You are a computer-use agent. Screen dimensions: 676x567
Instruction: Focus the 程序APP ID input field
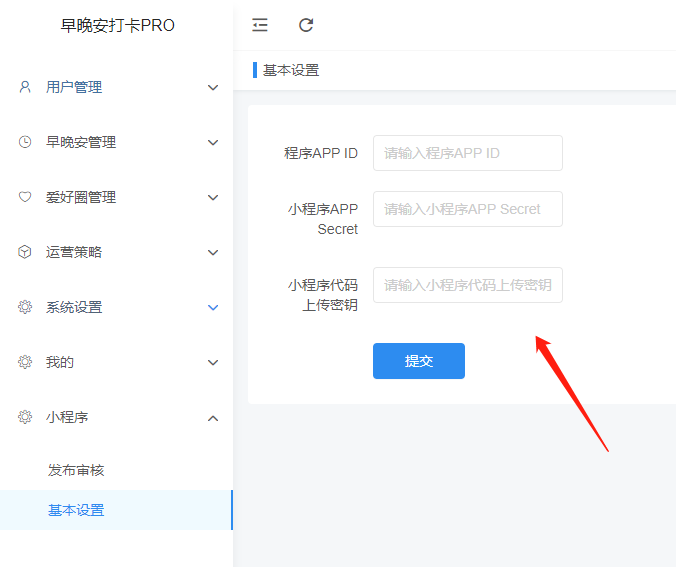(468, 153)
